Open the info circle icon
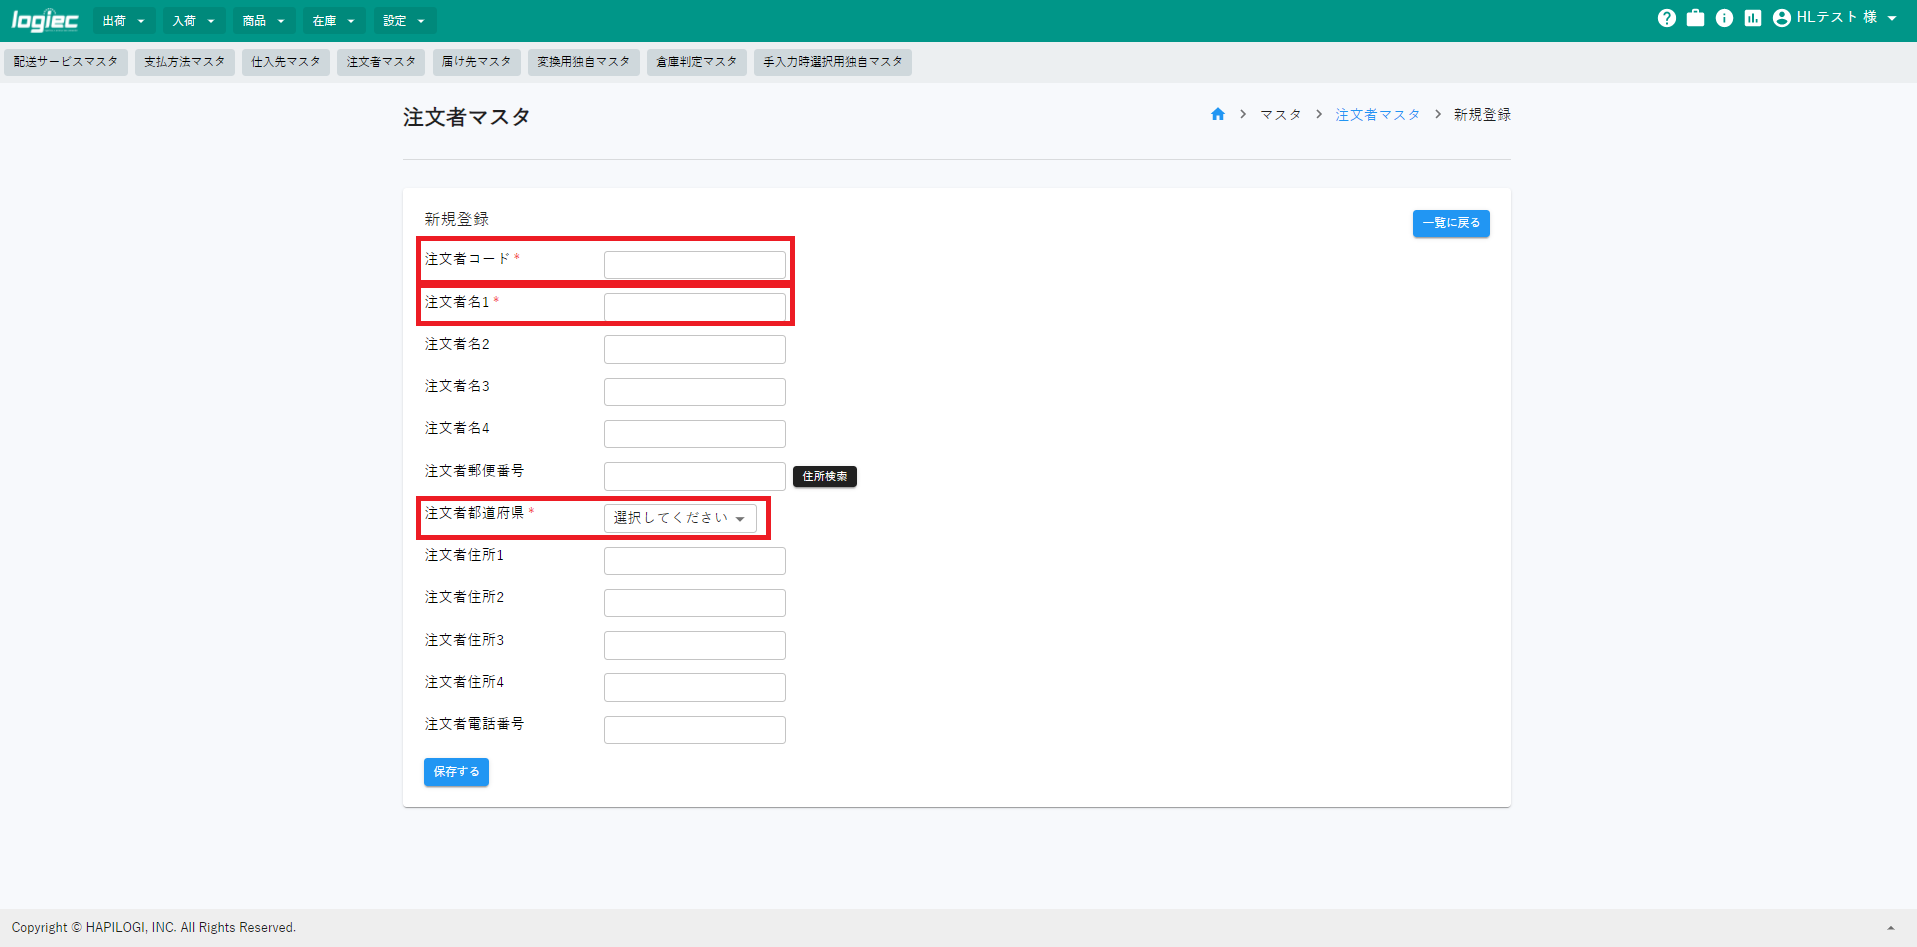This screenshot has height=947, width=1917. pyautogui.click(x=1724, y=18)
